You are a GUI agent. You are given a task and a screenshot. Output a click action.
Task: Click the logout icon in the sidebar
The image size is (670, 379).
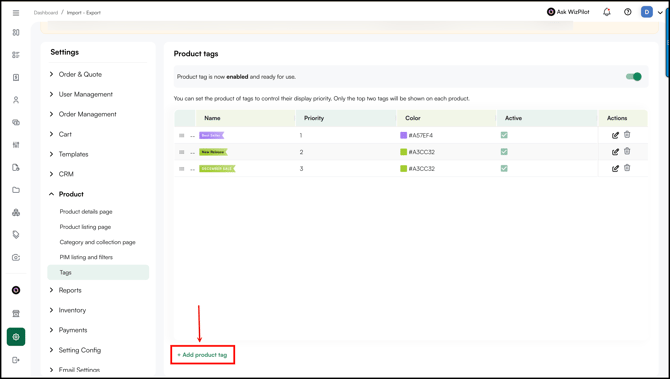tap(16, 360)
